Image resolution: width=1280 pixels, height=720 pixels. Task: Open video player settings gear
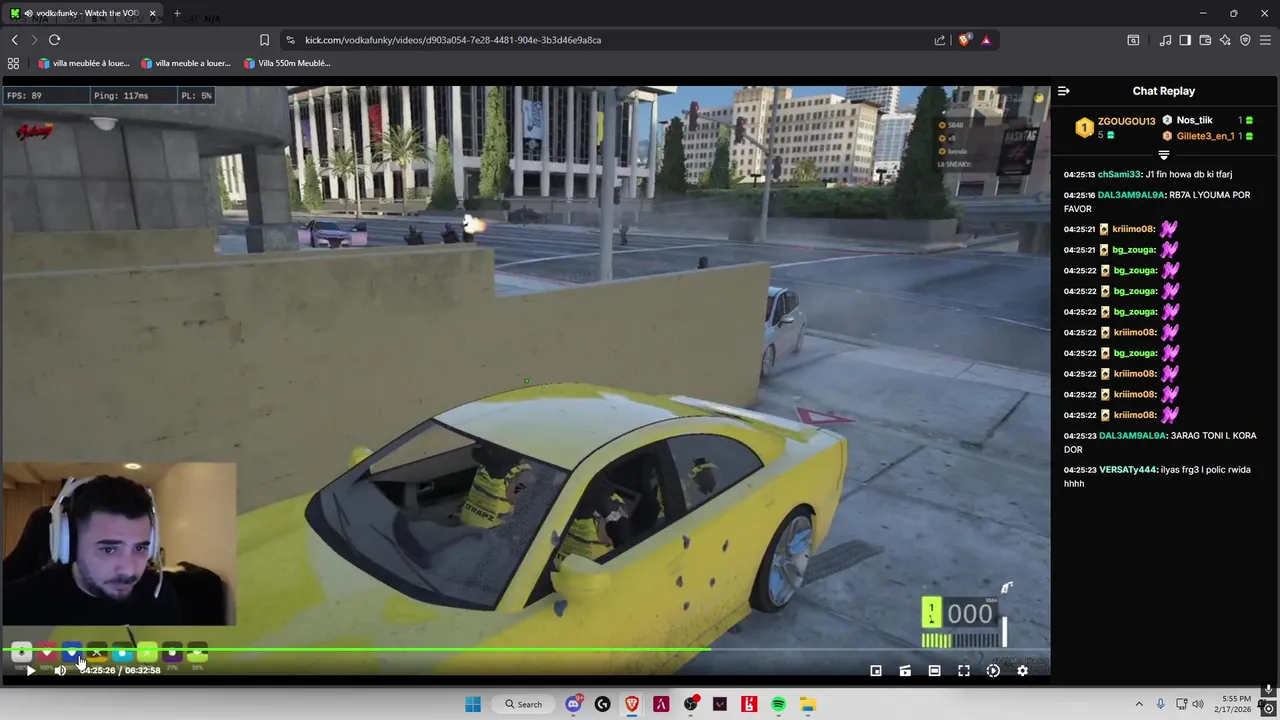point(1022,671)
